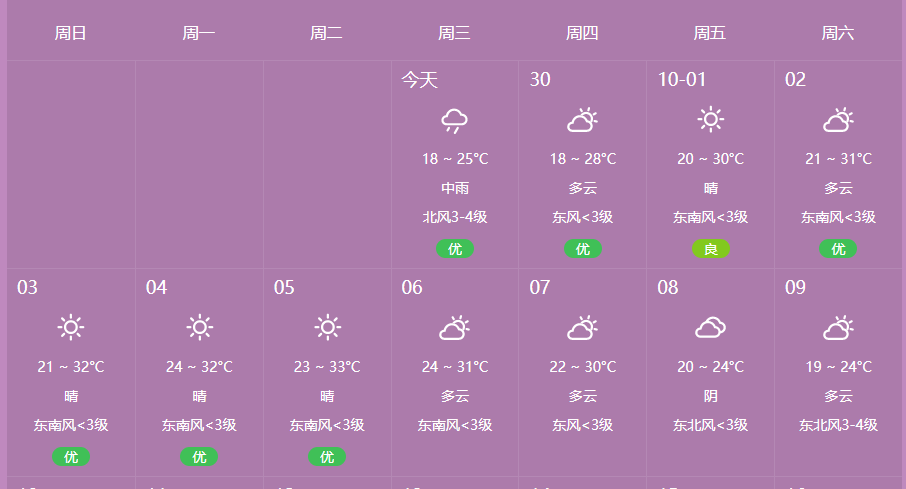Click the sun icon for day 04

point(199,328)
